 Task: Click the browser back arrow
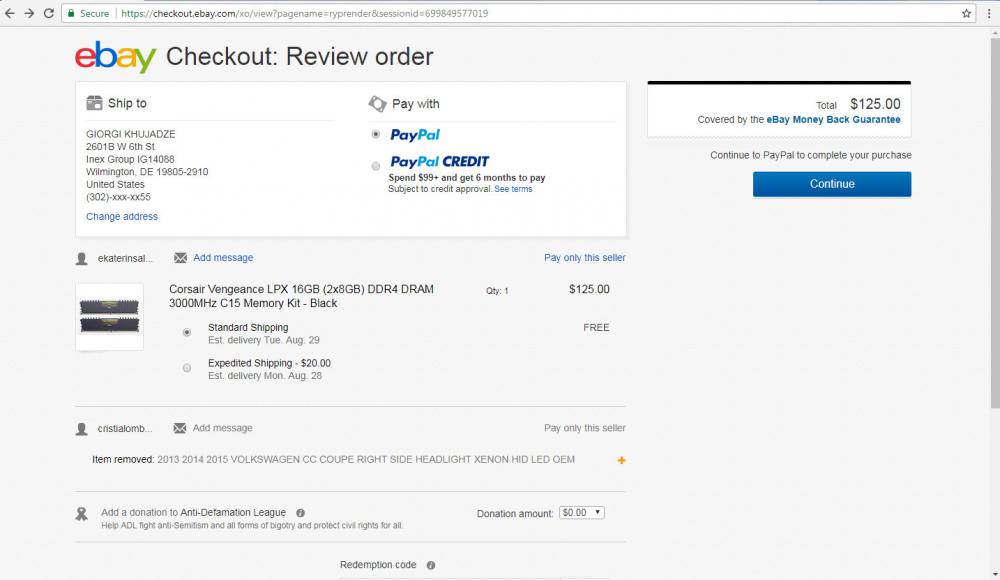[x=10, y=13]
